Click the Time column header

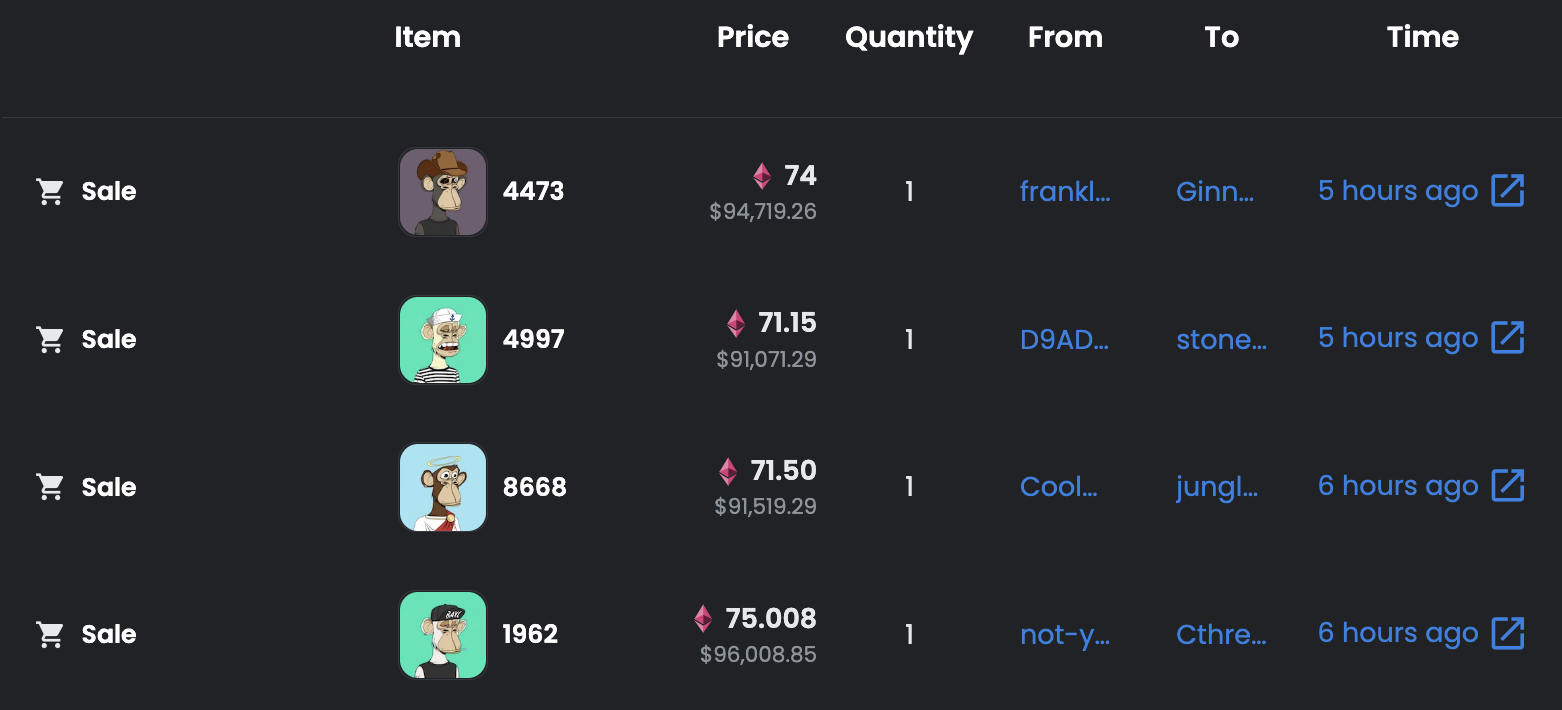[x=1422, y=38]
